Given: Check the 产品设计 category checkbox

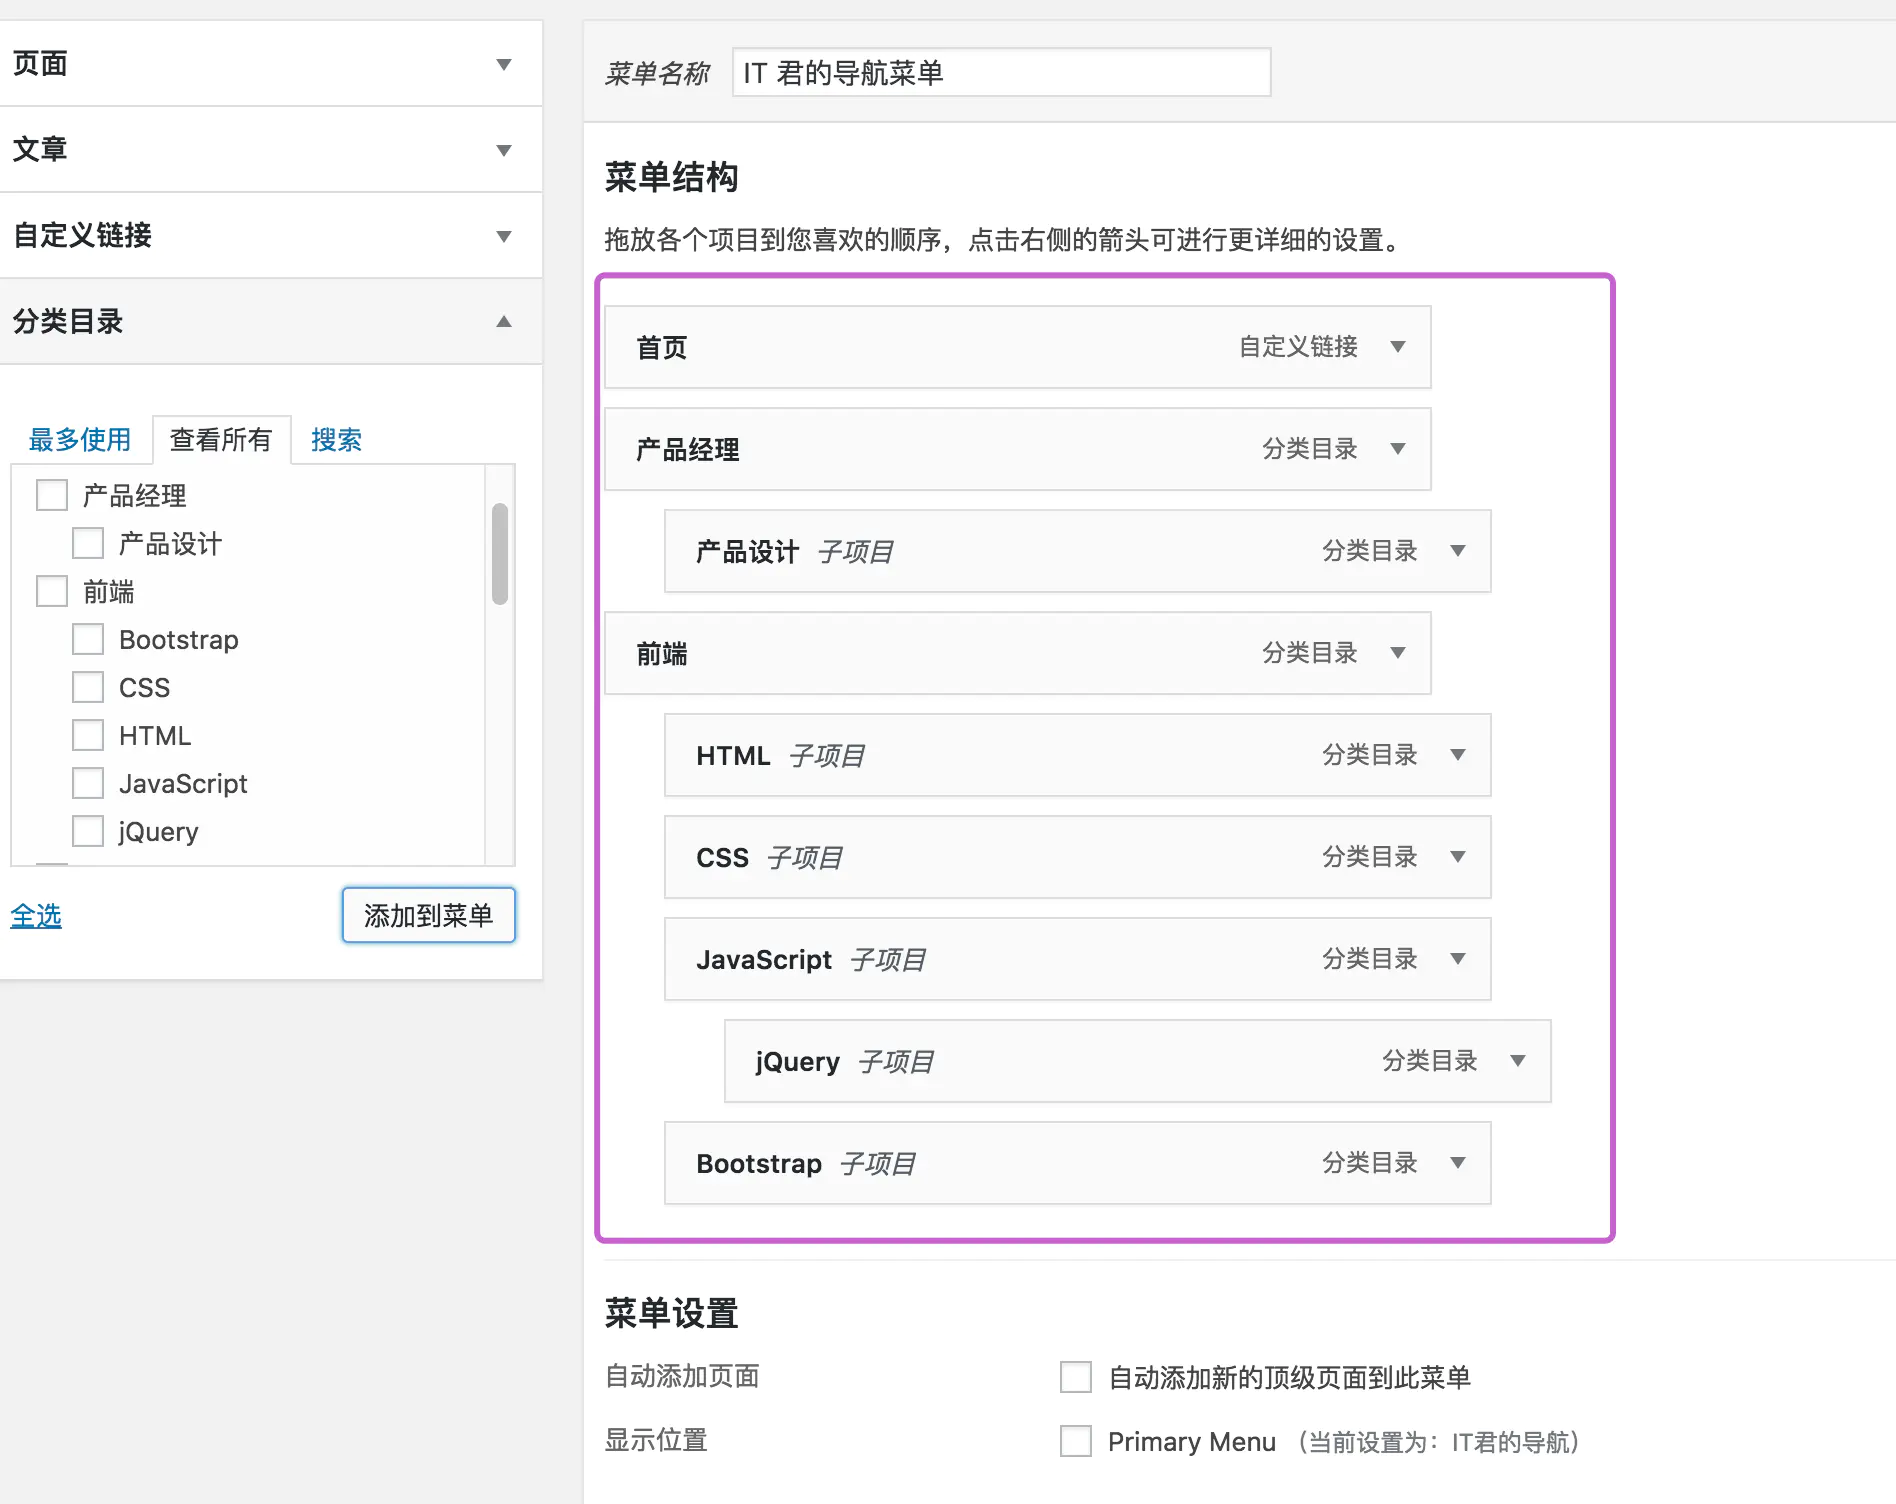Looking at the screenshot, I should coord(88,543).
